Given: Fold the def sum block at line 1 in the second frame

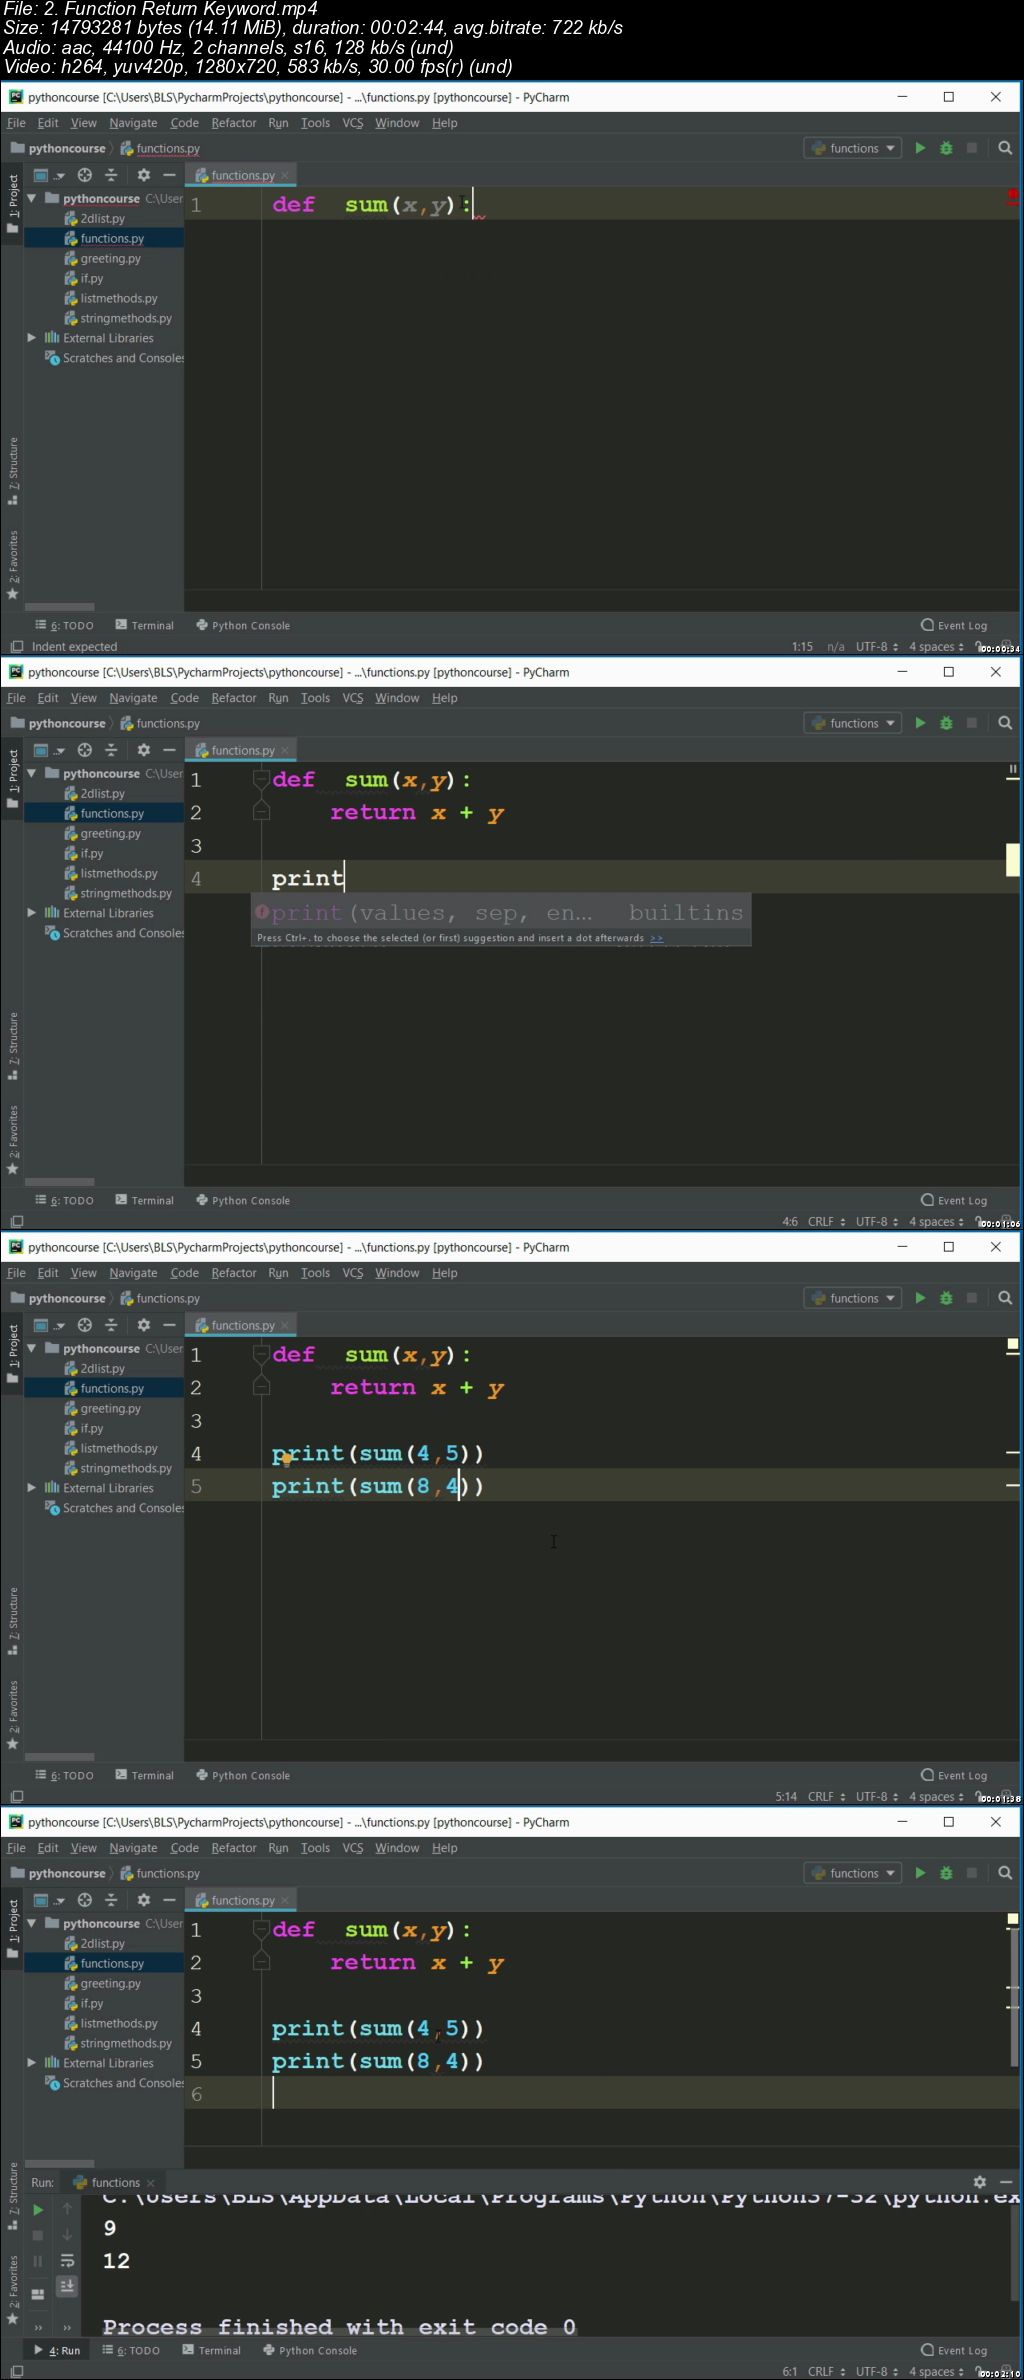Looking at the screenshot, I should (x=261, y=779).
